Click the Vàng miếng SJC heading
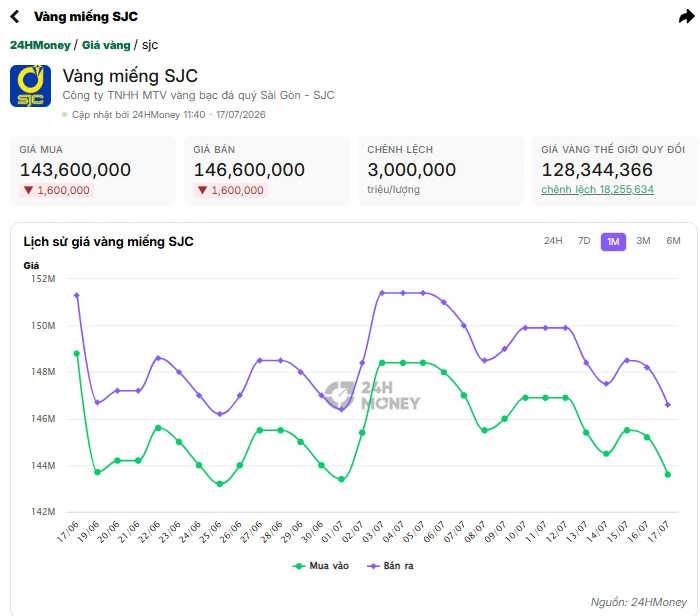 130,76
